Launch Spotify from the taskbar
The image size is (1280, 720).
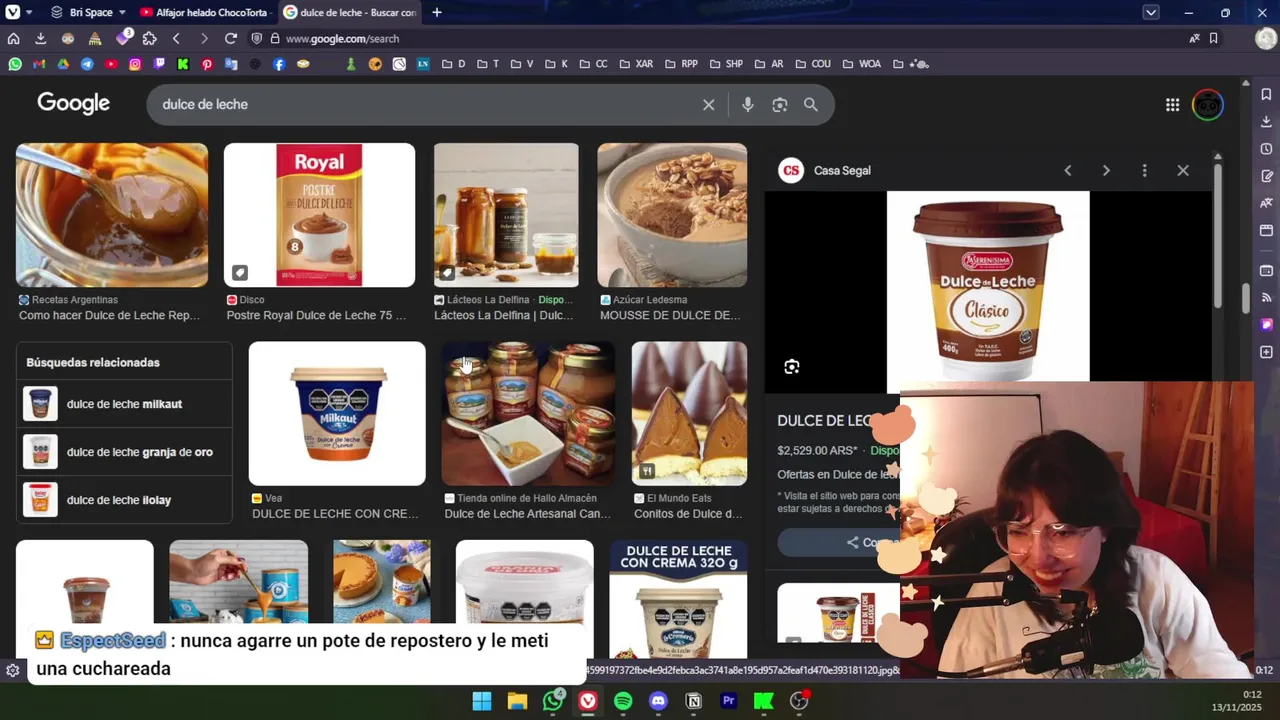coord(623,701)
